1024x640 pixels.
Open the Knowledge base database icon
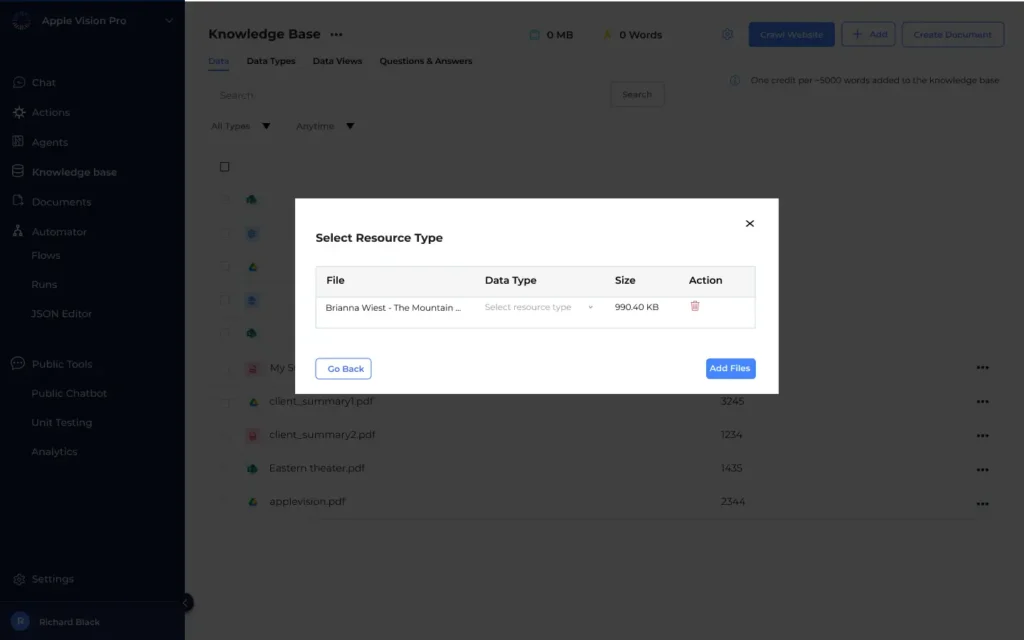(18, 172)
